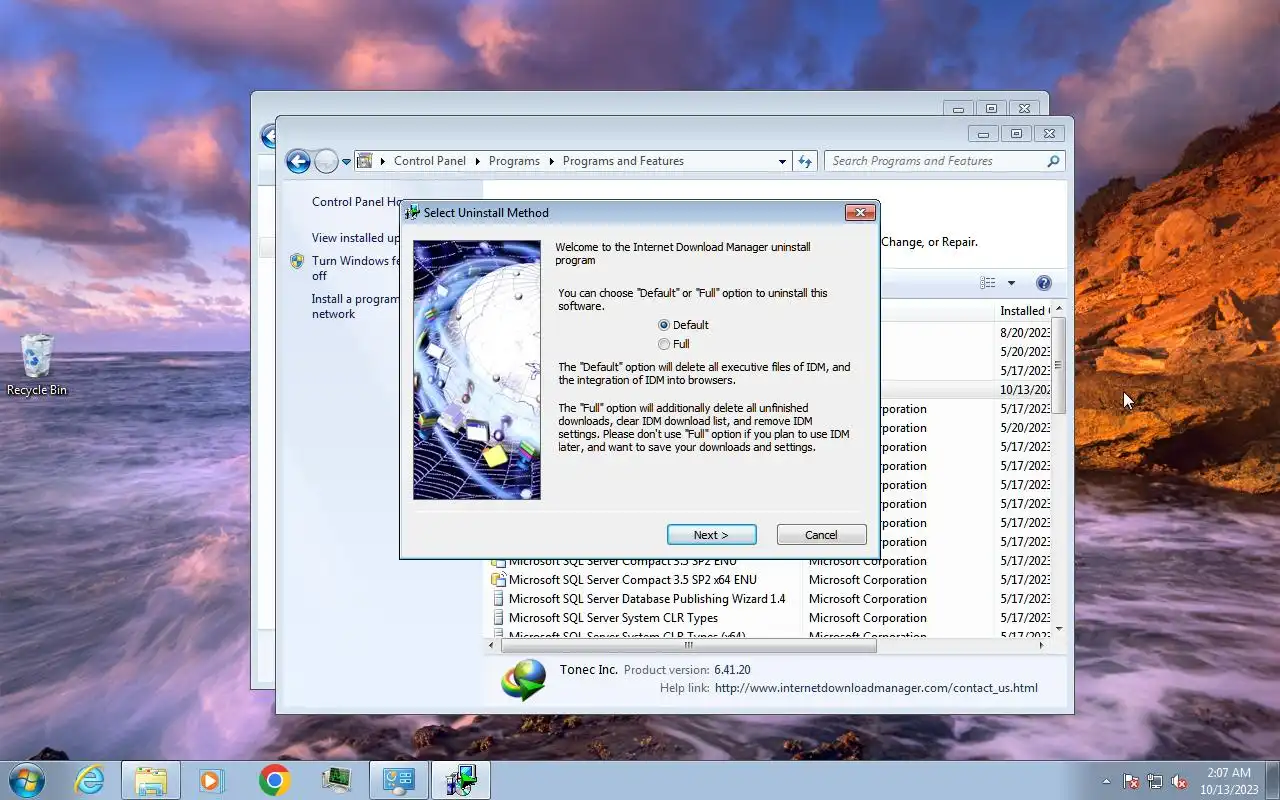Viewport: 1280px width, 800px height.
Task: Select Microsoft SQL Server Compact 3.5 SP2 x64 ENU
Action: click(x=633, y=580)
